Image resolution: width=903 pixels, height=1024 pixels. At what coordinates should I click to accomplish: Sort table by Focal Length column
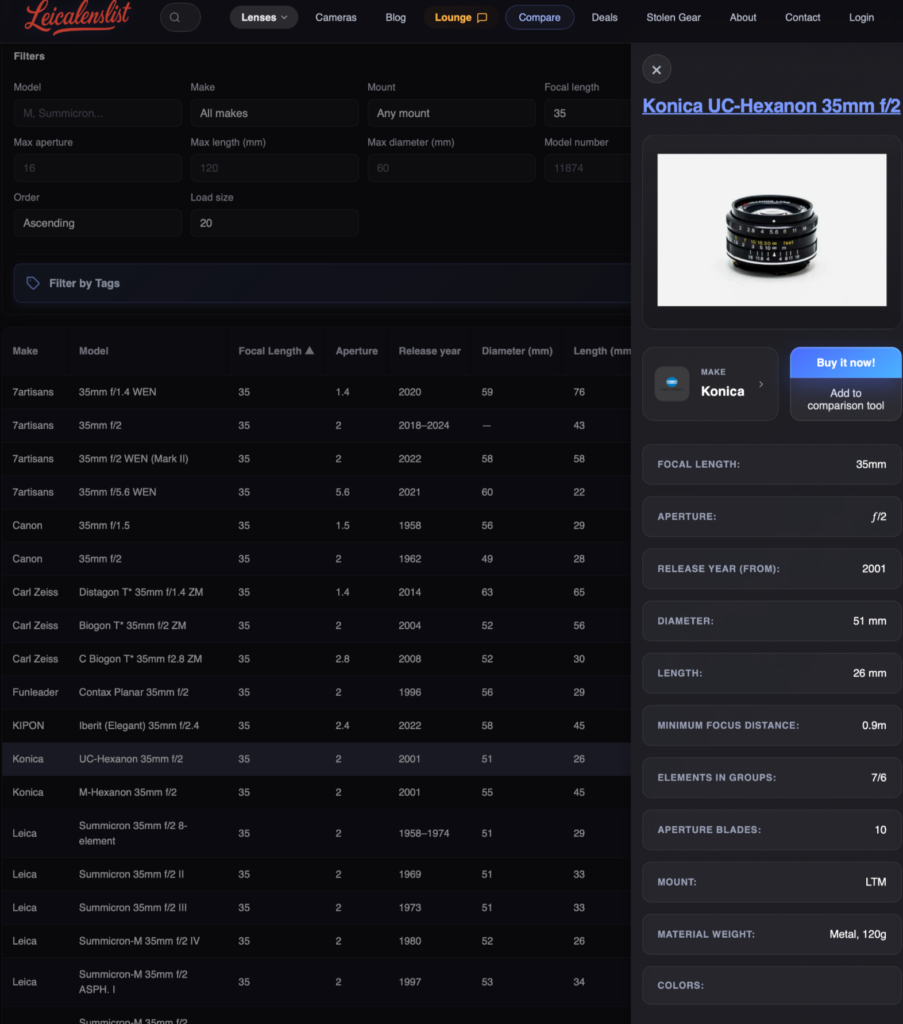coord(276,351)
